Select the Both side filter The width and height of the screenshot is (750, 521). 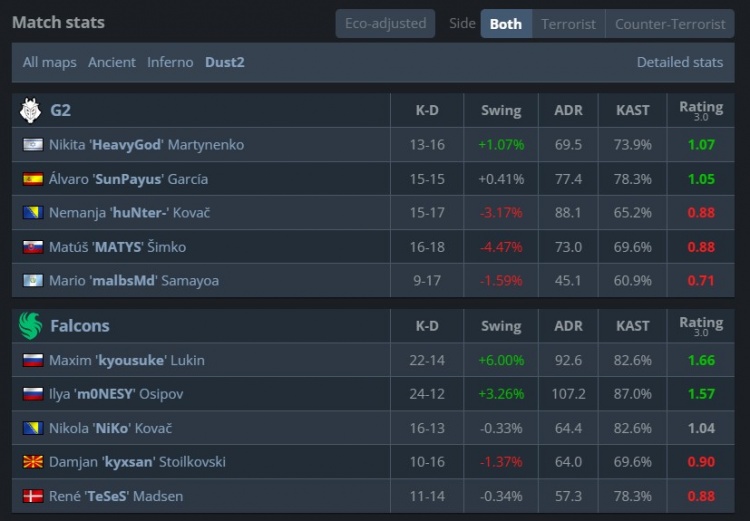[x=505, y=24]
